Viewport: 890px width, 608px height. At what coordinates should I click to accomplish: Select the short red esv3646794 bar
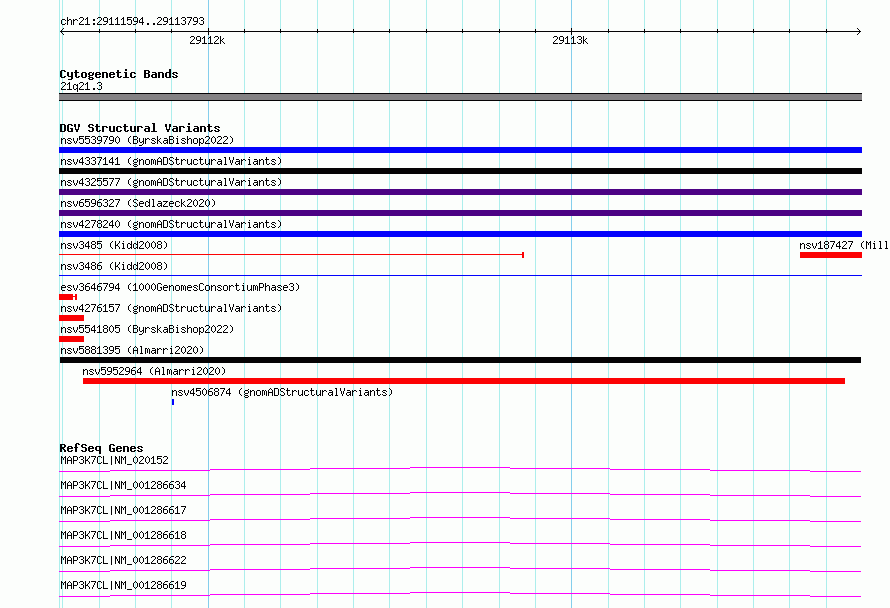click(68, 297)
